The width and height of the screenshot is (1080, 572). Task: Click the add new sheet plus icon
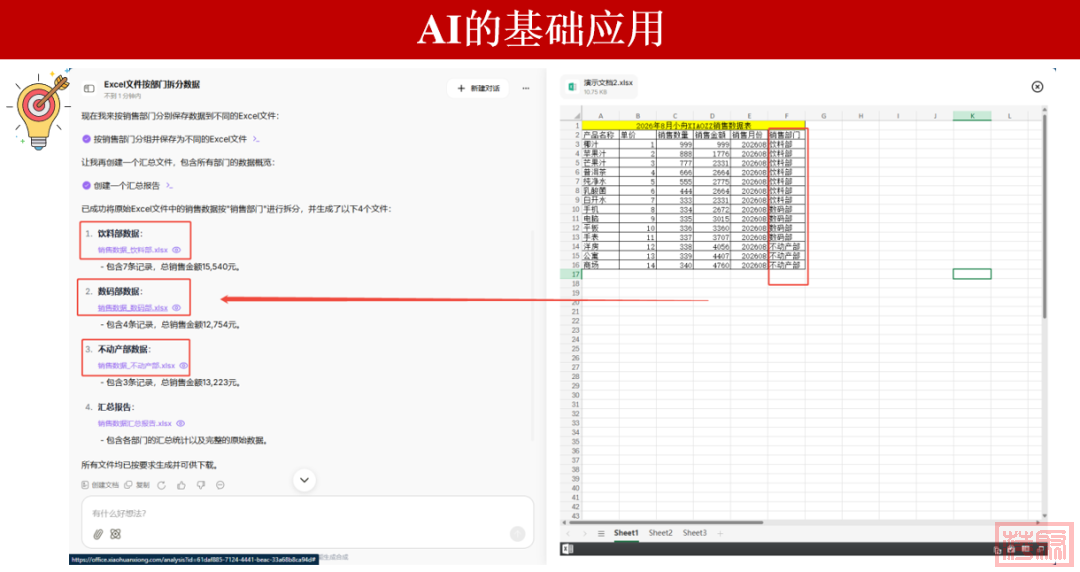pyautogui.click(x=720, y=533)
